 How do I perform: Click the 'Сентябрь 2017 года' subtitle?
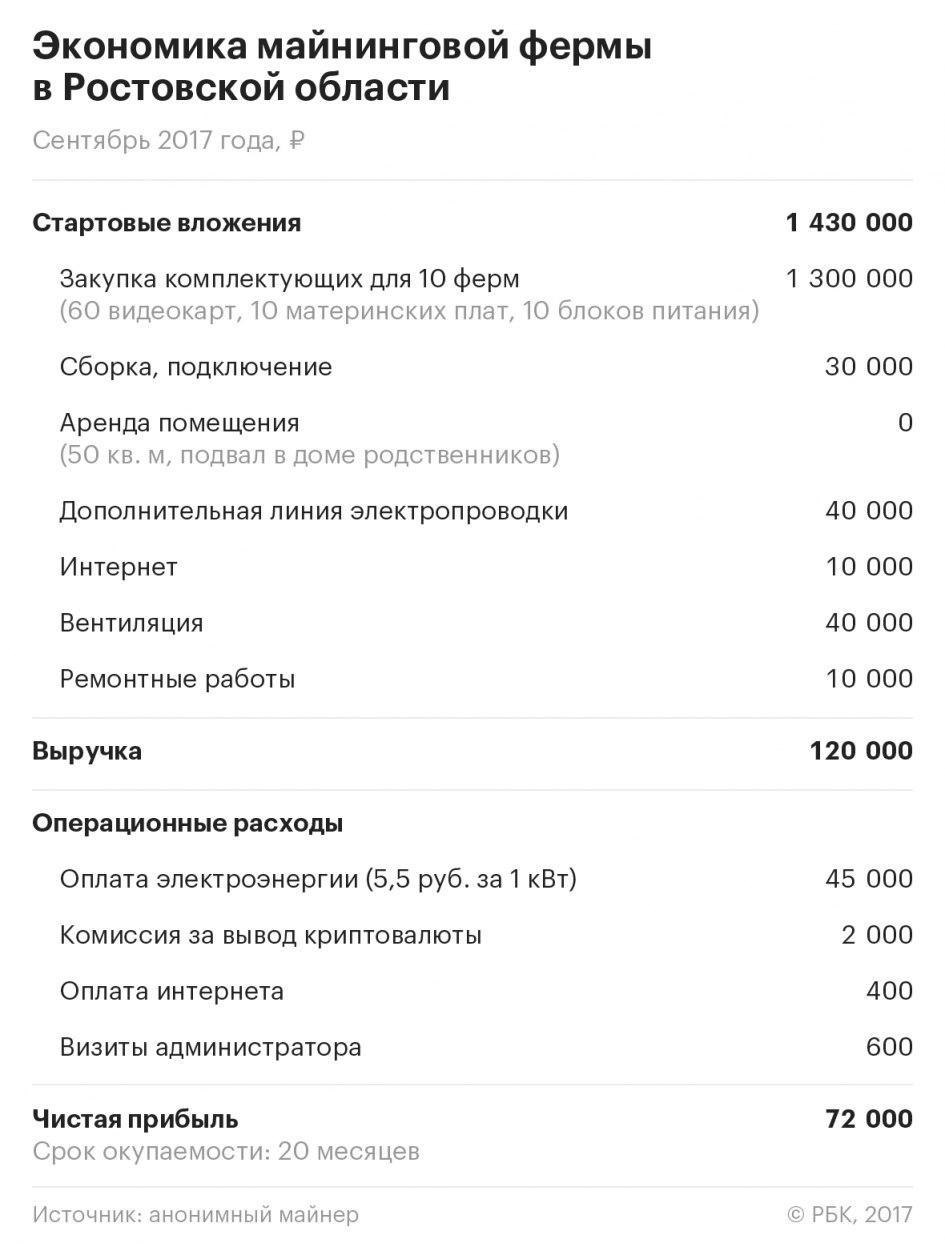point(168,140)
